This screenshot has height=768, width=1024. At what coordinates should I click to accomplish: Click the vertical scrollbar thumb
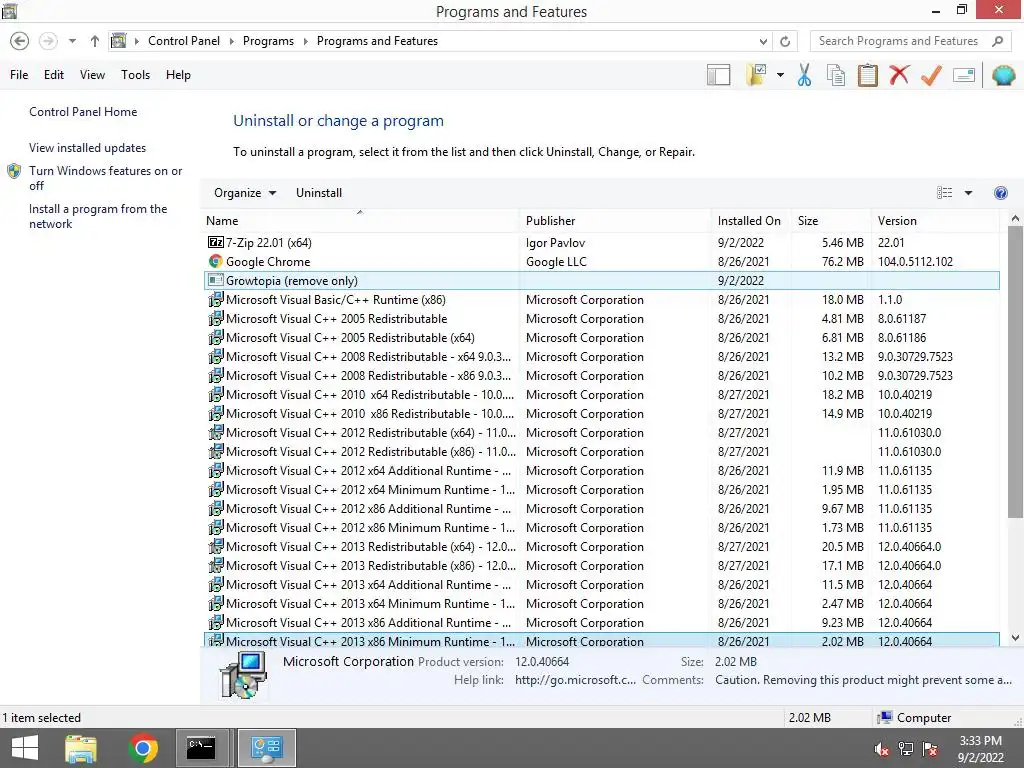coord(1015,372)
